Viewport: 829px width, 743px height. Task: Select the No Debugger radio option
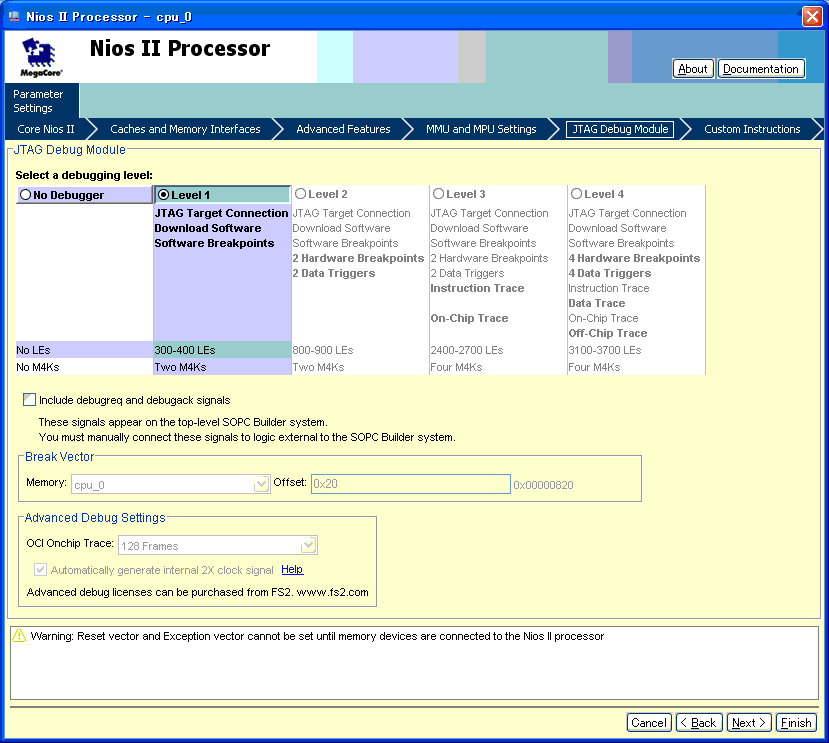(x=25, y=195)
